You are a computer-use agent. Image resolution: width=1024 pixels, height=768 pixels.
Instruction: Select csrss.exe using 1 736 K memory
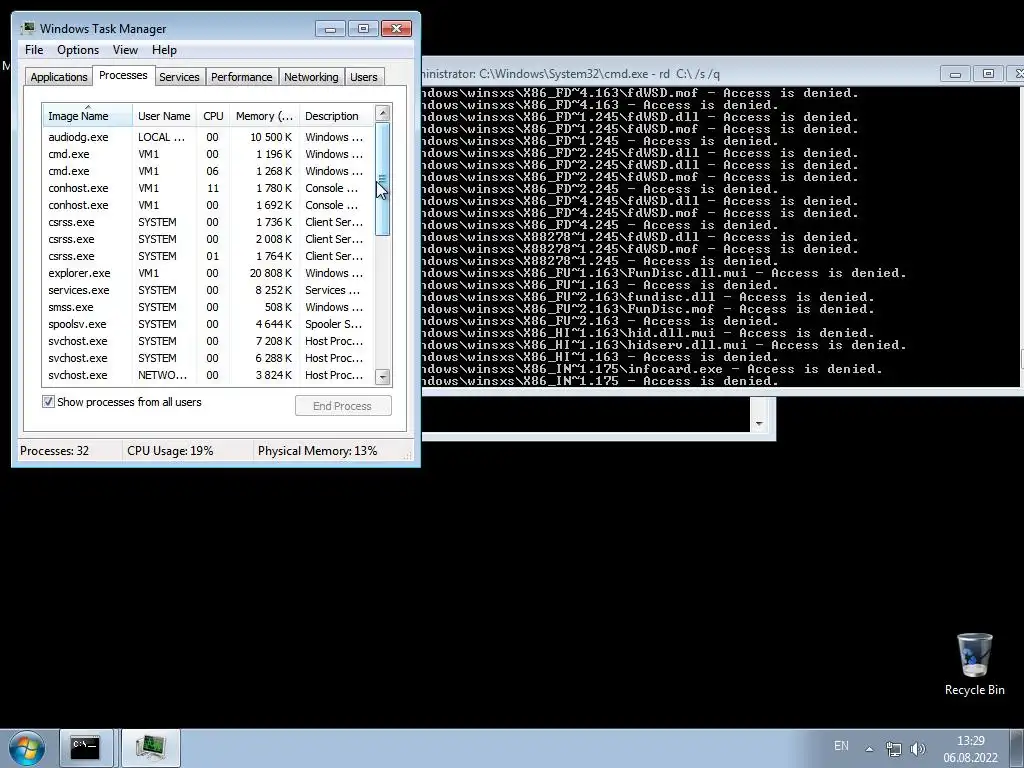(209, 222)
